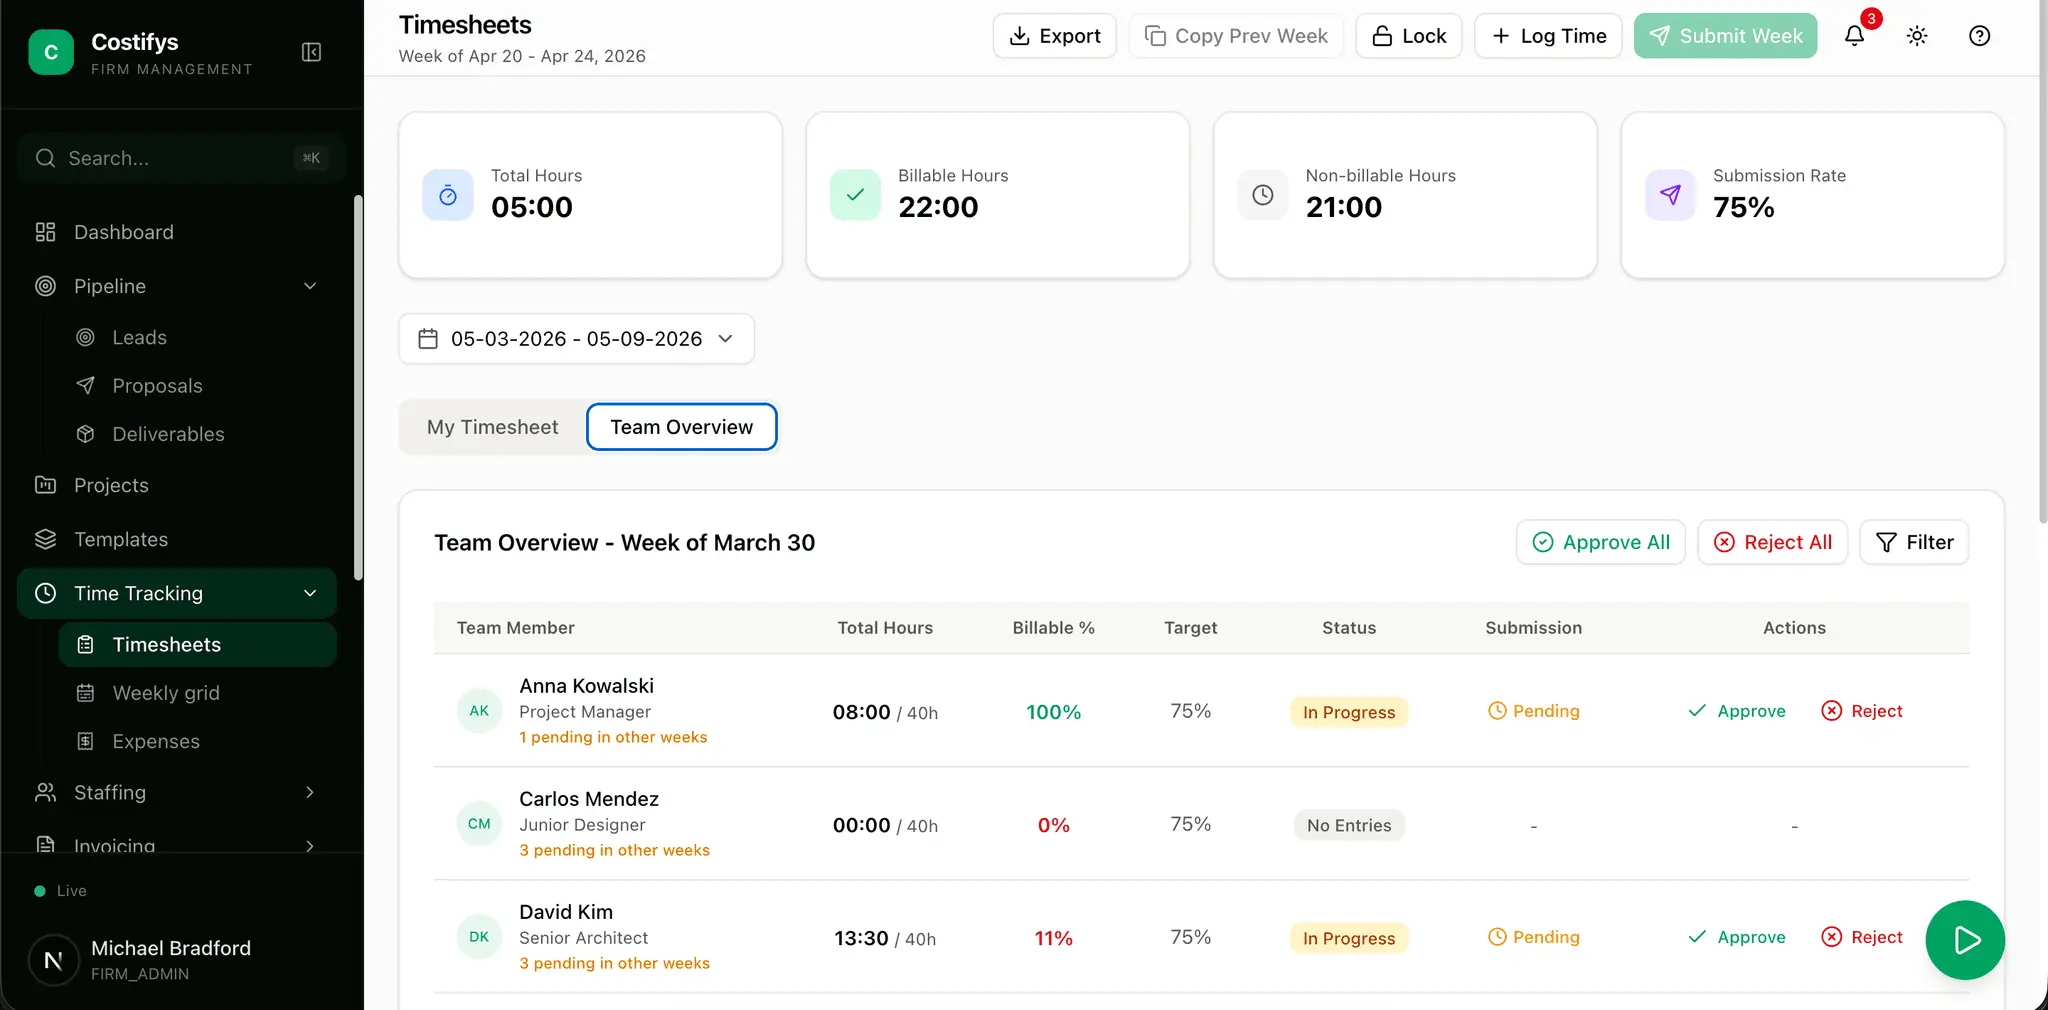Click David Kim's Pending submission label
The image size is (2048, 1010).
(x=1534, y=937)
